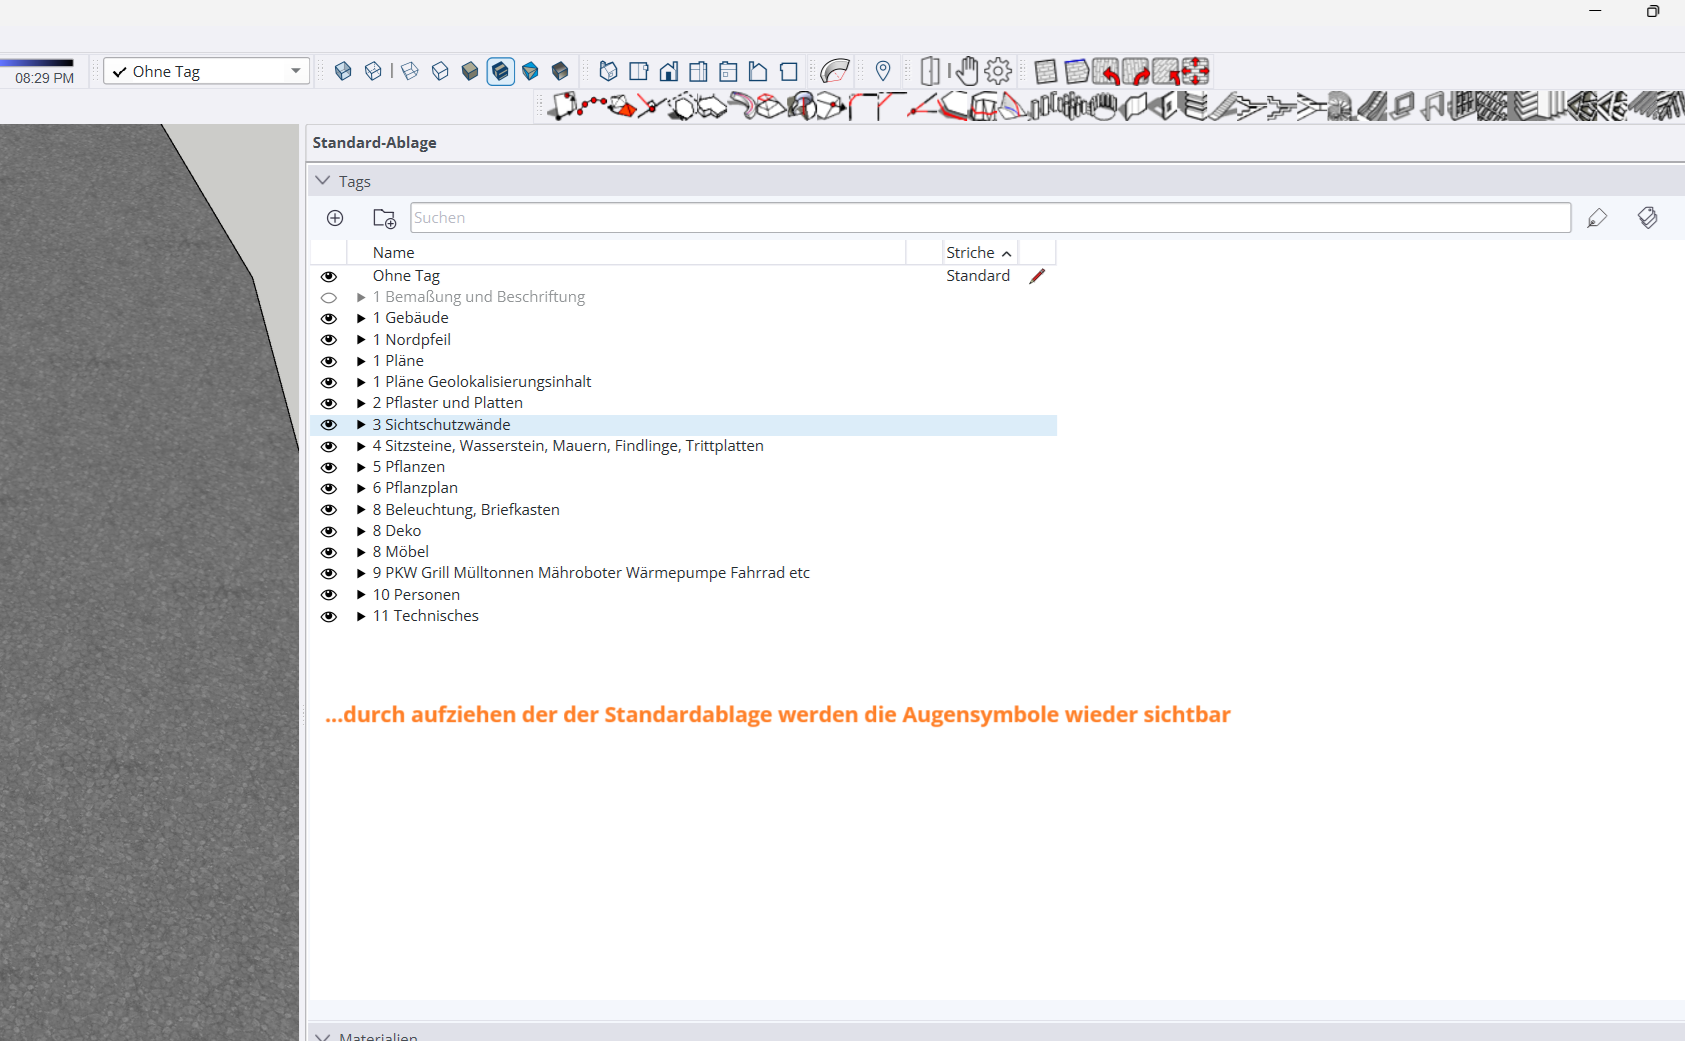Image resolution: width=1685 pixels, height=1041 pixels.
Task: Click the curved surface tool icon
Action: [x=834, y=71]
